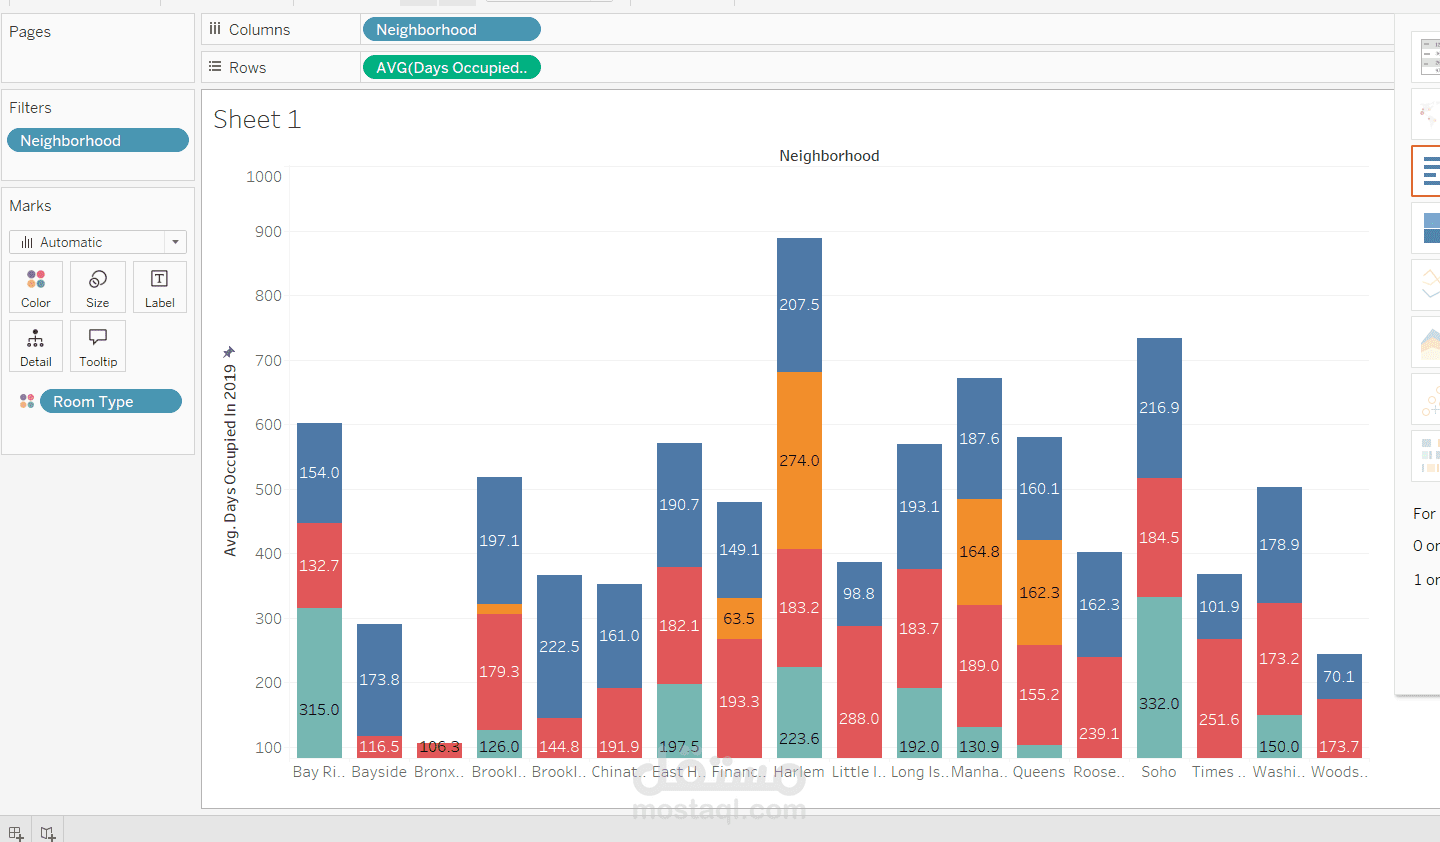The width and height of the screenshot is (1440, 842).
Task: Click the Long Is.. label on the x-axis
Action: [919, 772]
